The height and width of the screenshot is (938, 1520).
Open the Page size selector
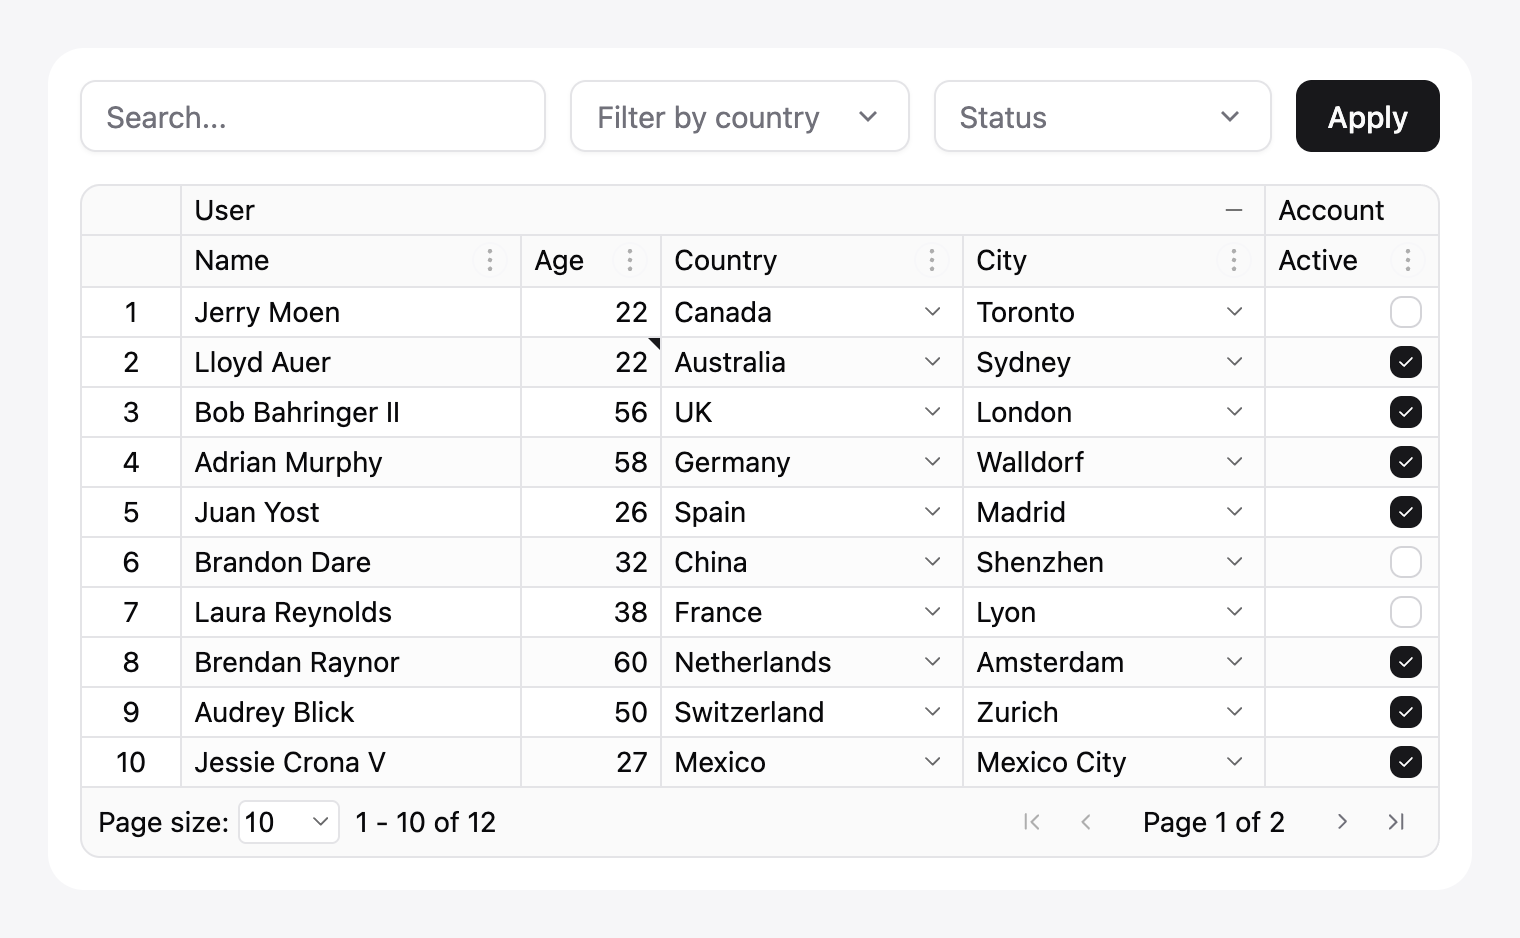click(x=288, y=822)
